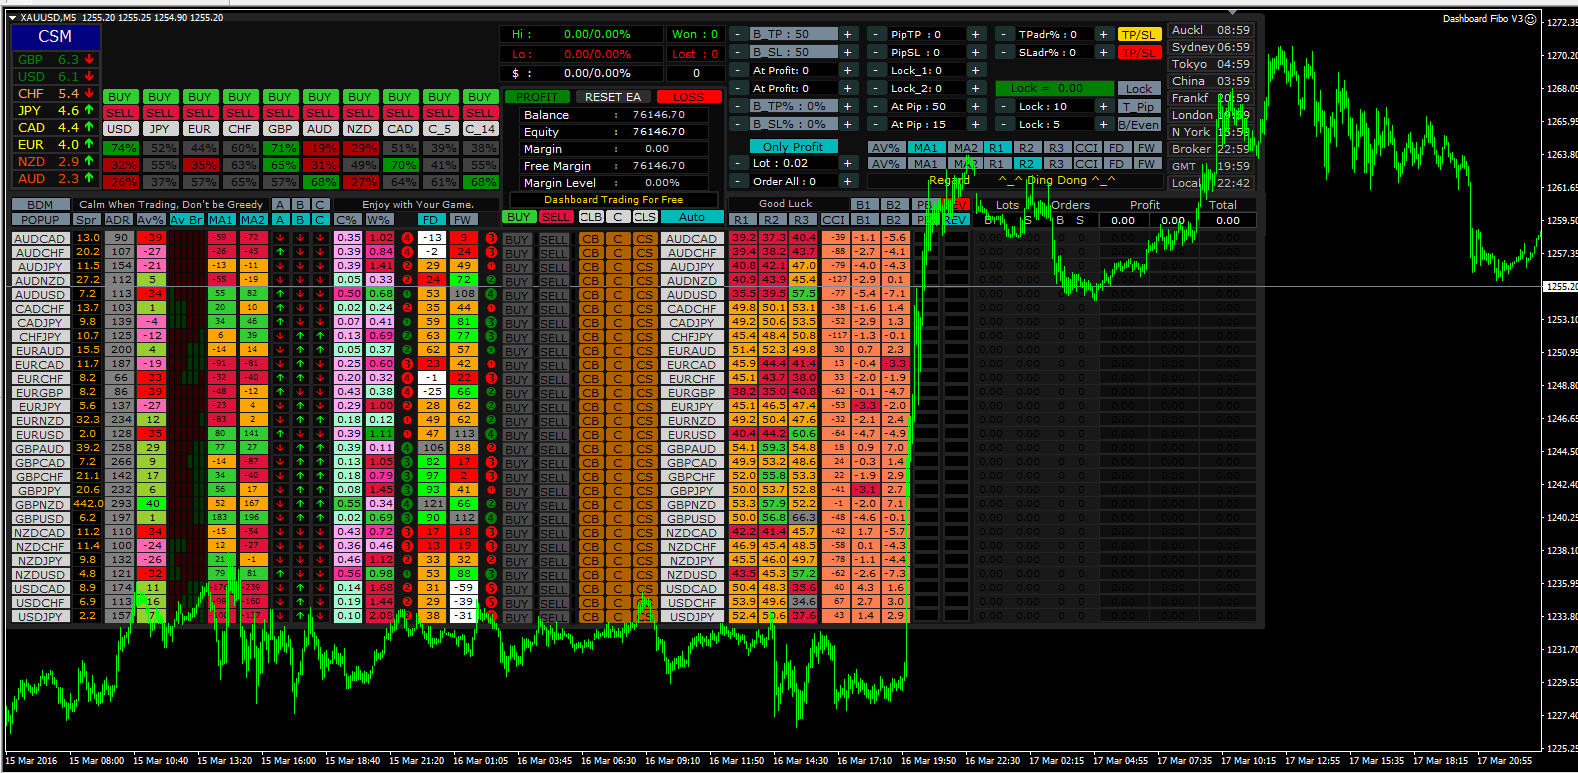Click the Margin Level 0.00% row
This screenshot has height=773, width=1578.
click(613, 183)
